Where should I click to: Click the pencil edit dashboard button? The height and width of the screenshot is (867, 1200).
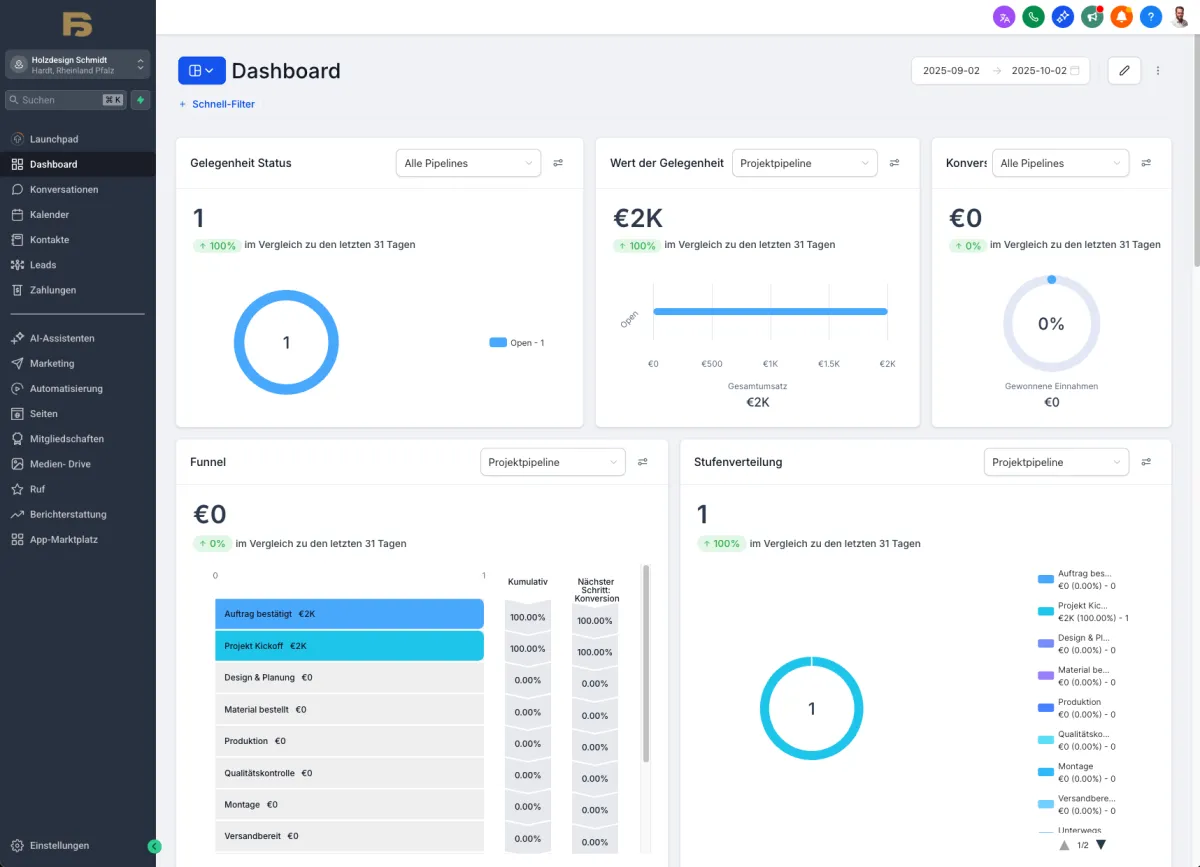click(1124, 71)
